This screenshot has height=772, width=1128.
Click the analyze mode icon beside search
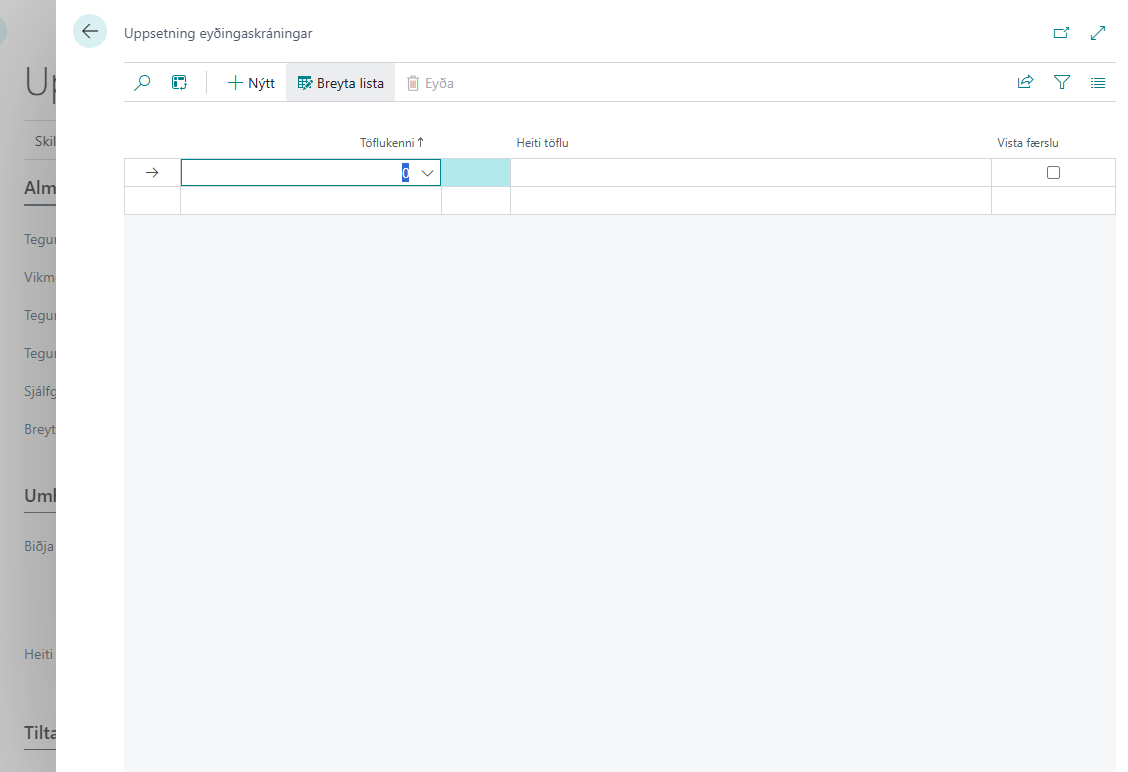pos(179,83)
